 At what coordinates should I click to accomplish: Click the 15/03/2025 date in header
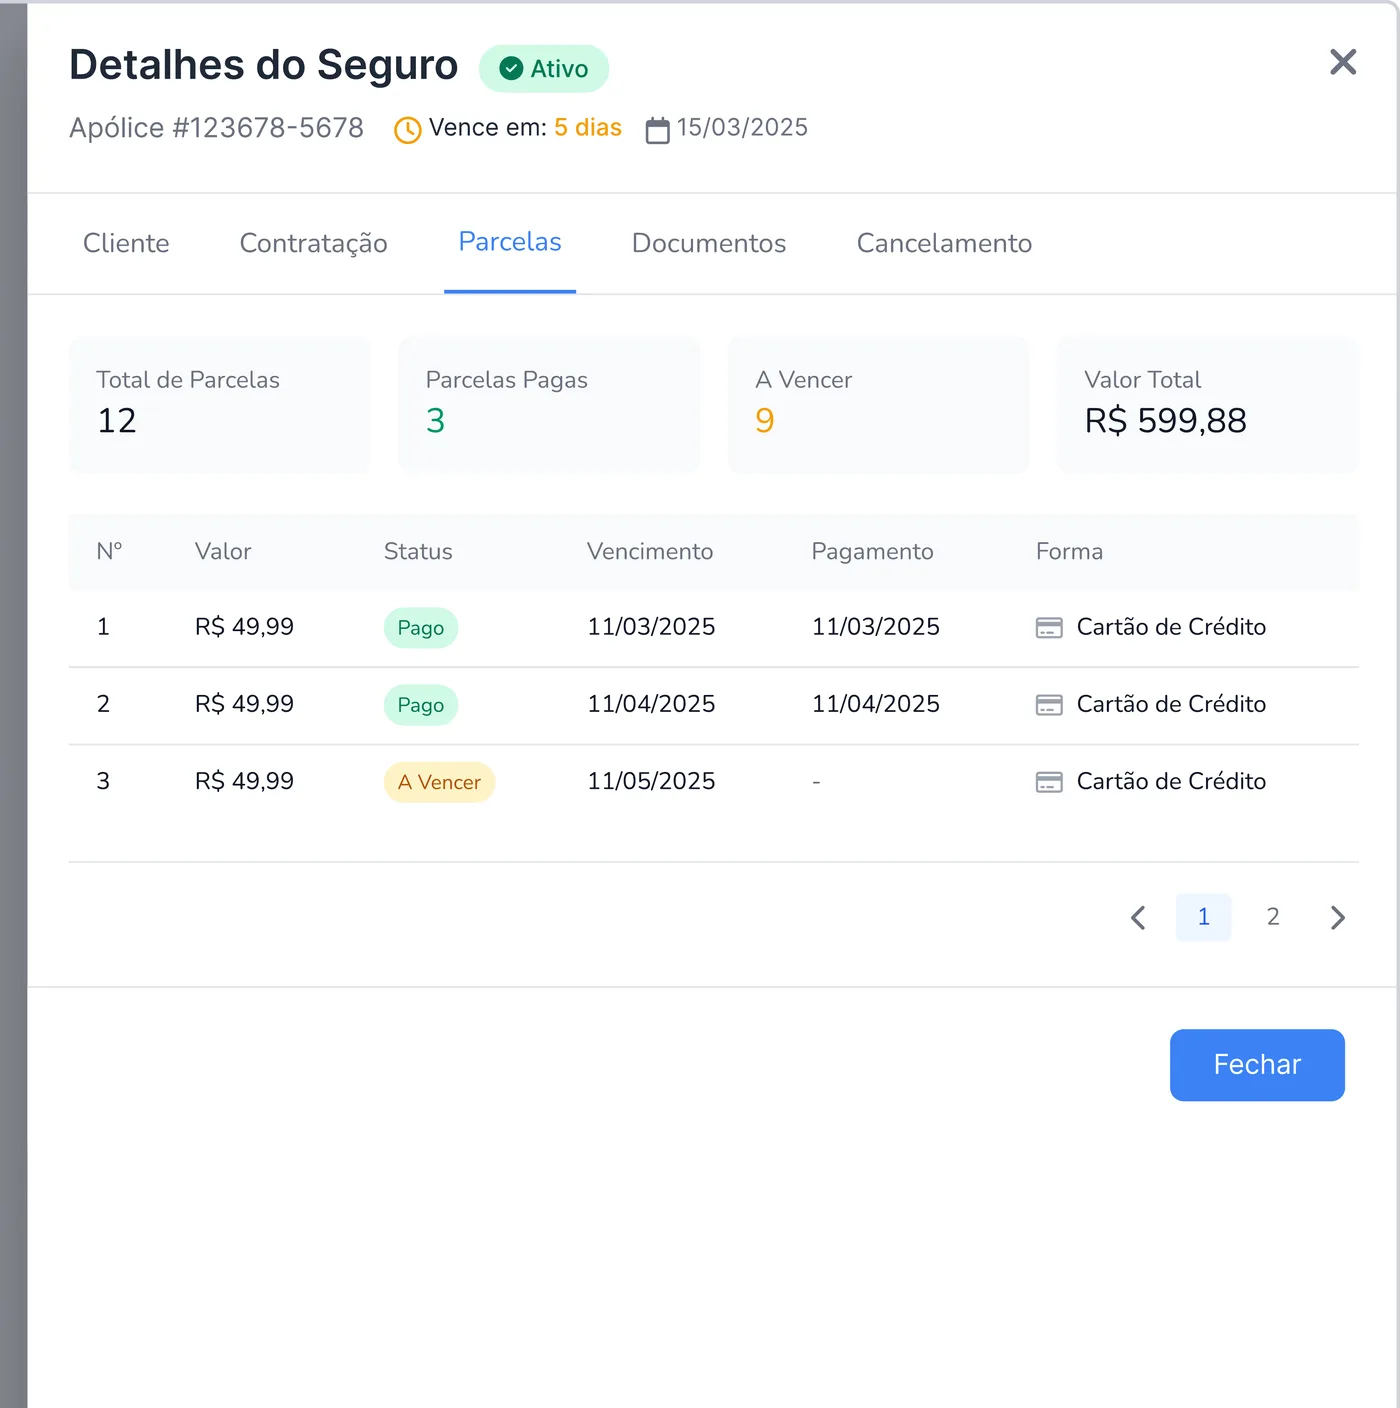(x=742, y=128)
